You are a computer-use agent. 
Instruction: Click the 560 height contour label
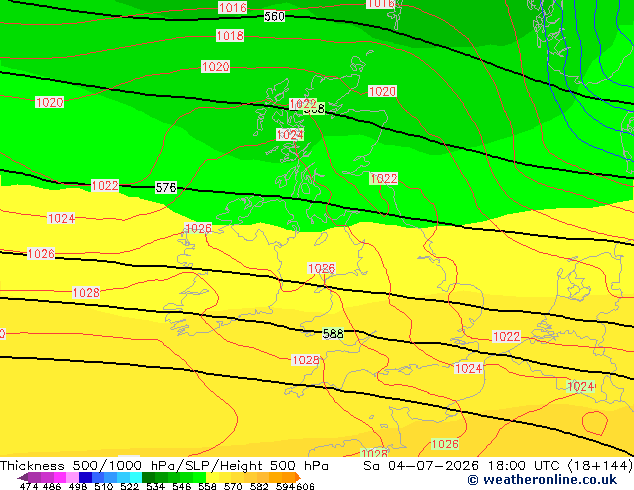[x=274, y=16]
